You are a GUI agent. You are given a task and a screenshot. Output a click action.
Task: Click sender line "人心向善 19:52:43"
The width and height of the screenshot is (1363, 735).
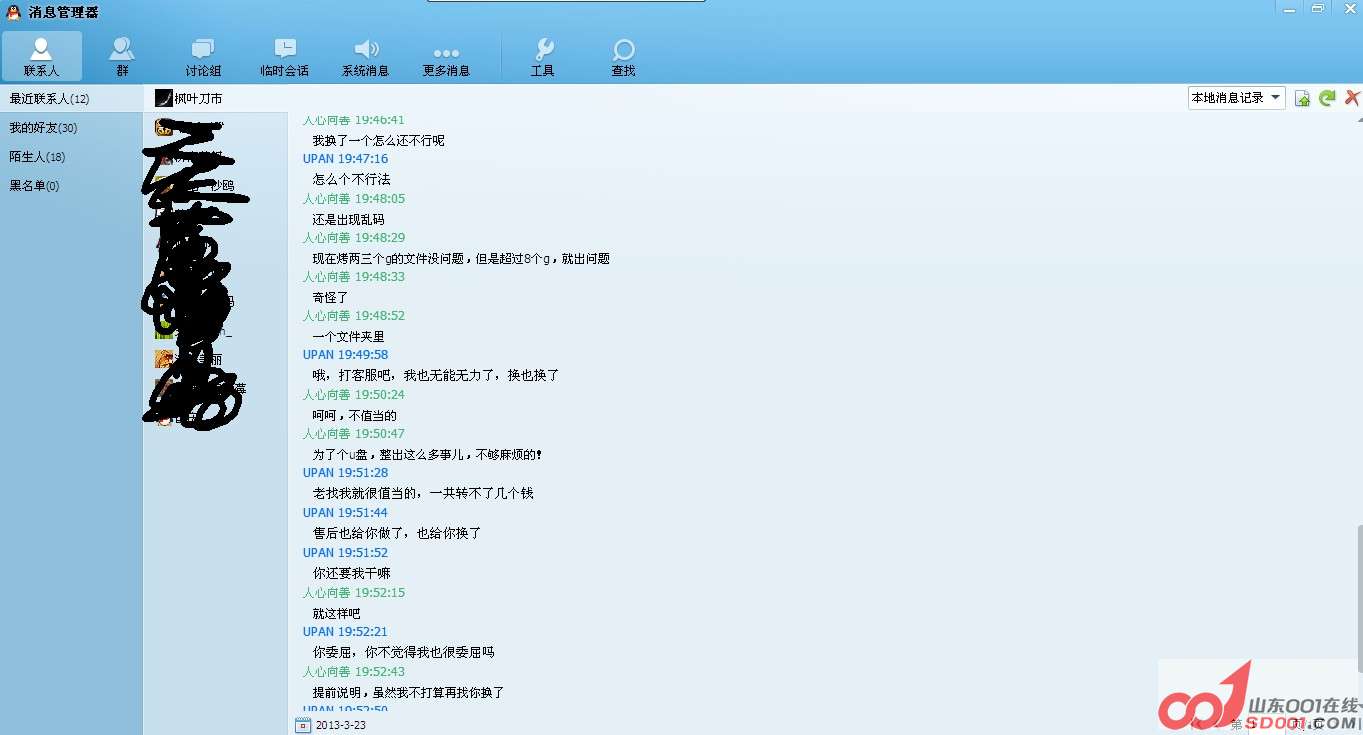click(354, 672)
